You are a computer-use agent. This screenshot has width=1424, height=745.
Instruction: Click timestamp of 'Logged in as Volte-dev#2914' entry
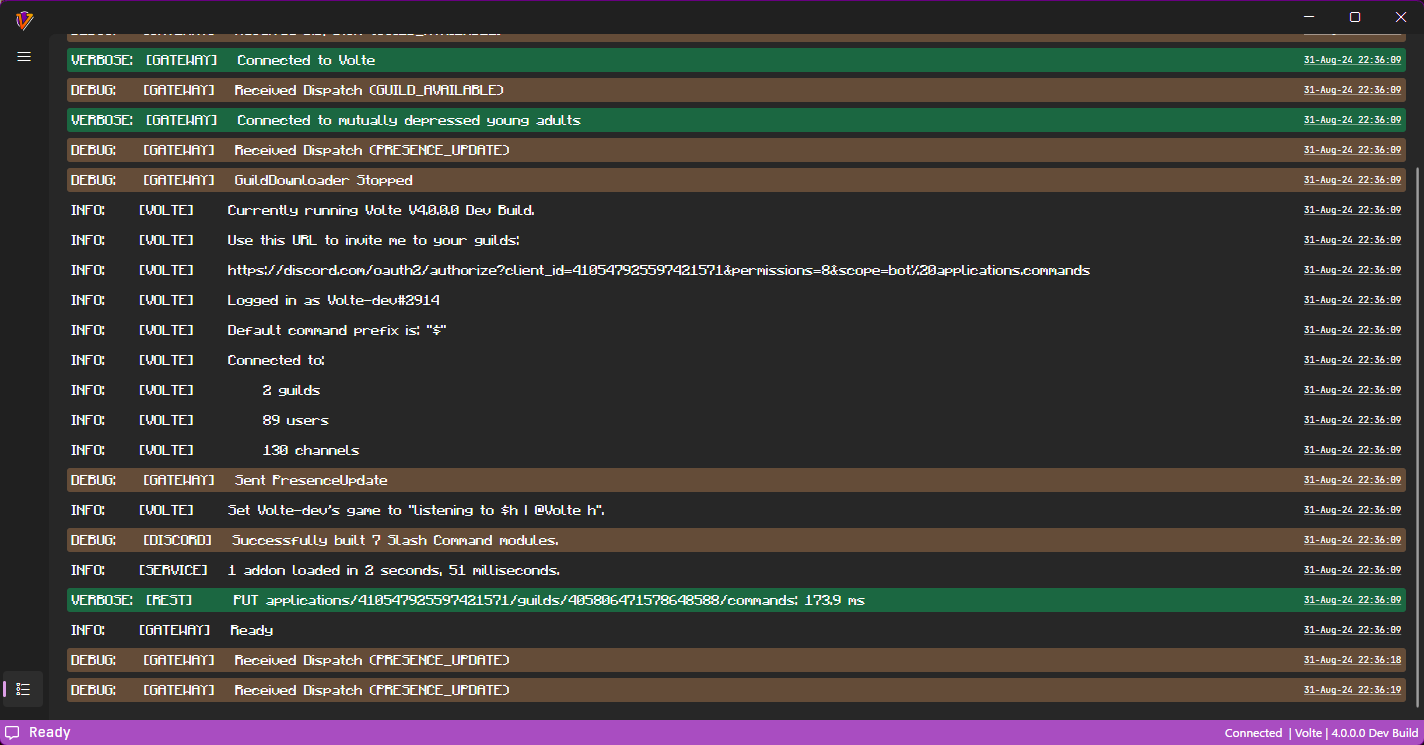tap(1352, 300)
